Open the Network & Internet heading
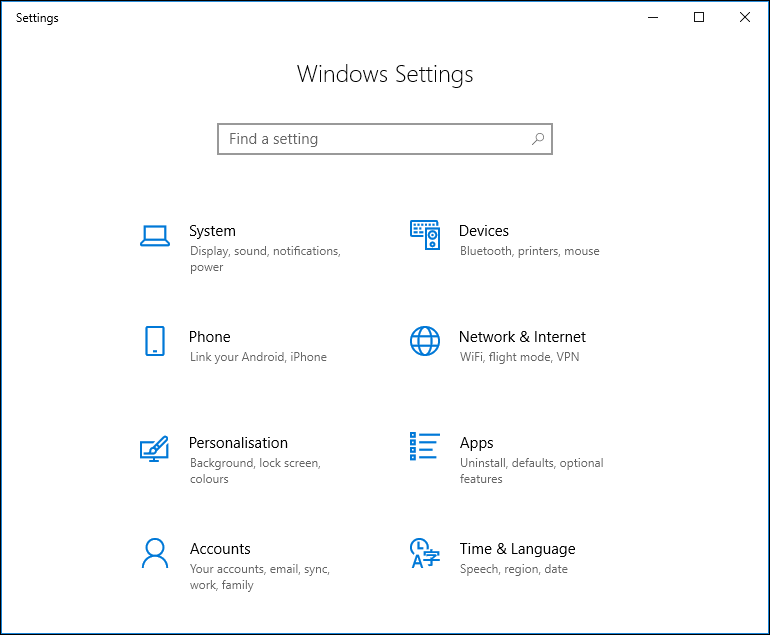Viewport: 770px width, 635px height. tap(522, 337)
